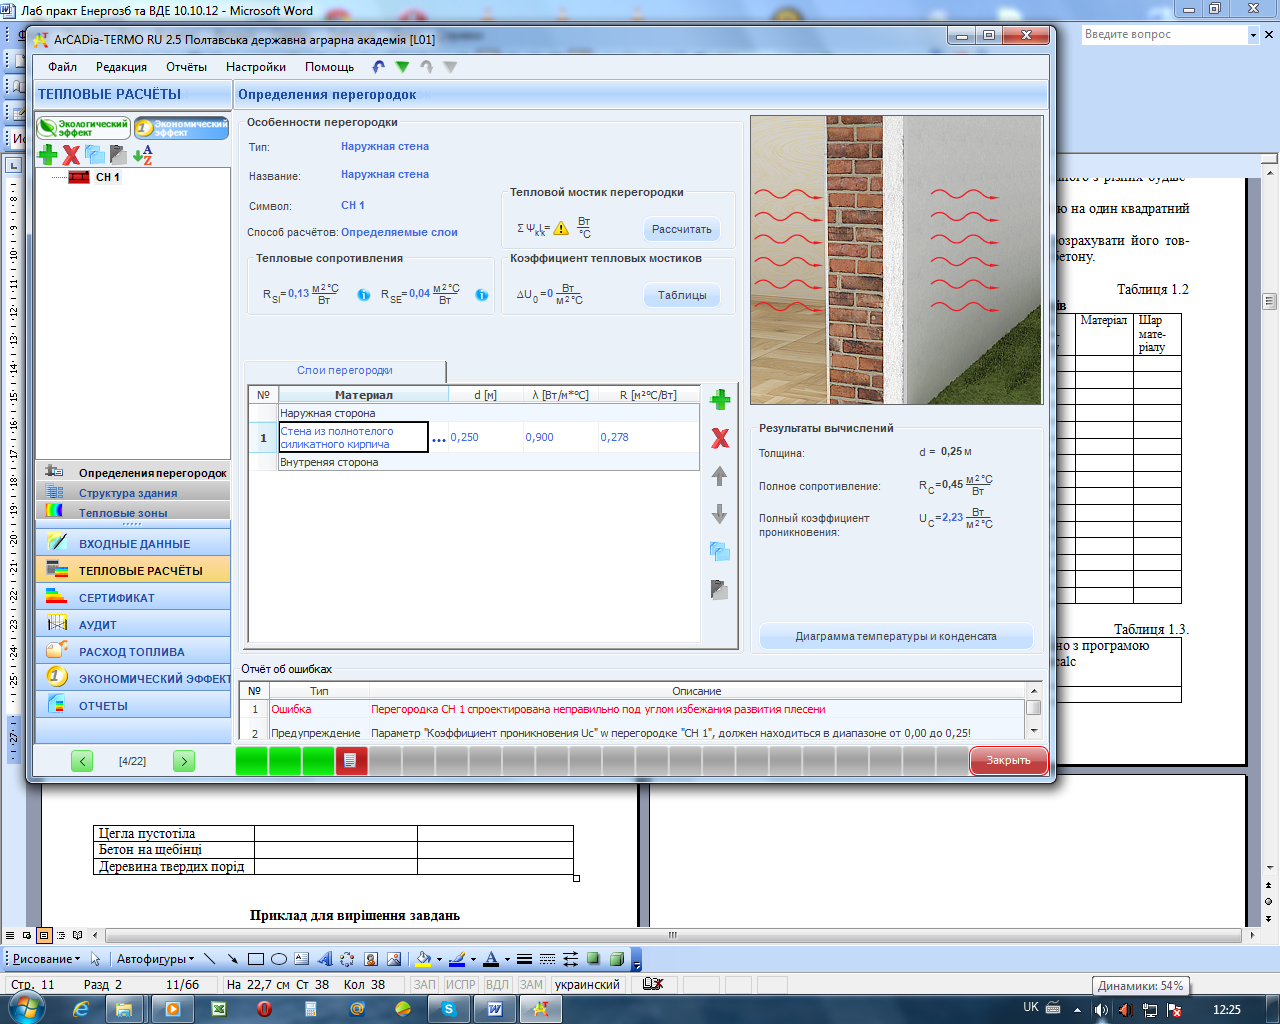1280x1024 pixels.
Task: Copy the partition above the CH 1 tree
Action: coord(95,154)
